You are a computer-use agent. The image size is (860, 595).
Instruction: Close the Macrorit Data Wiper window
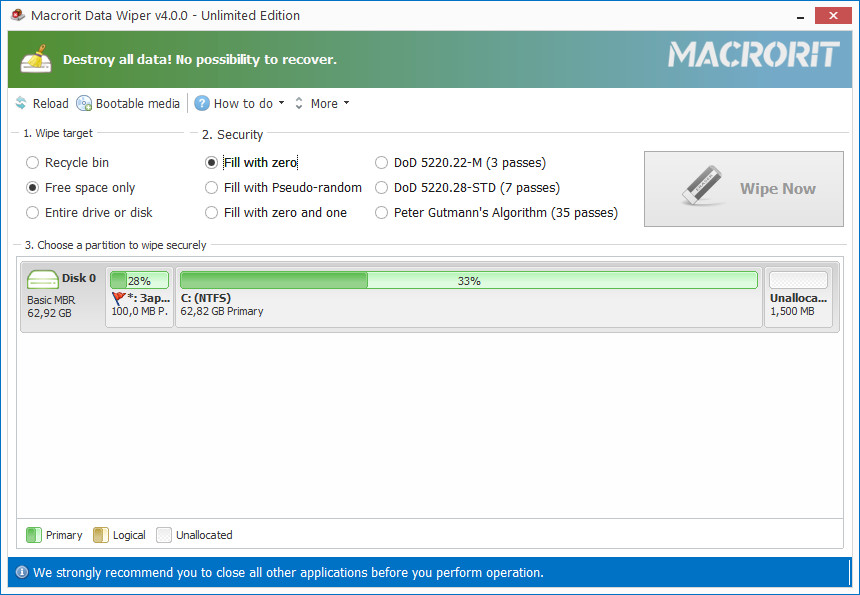[x=833, y=15]
